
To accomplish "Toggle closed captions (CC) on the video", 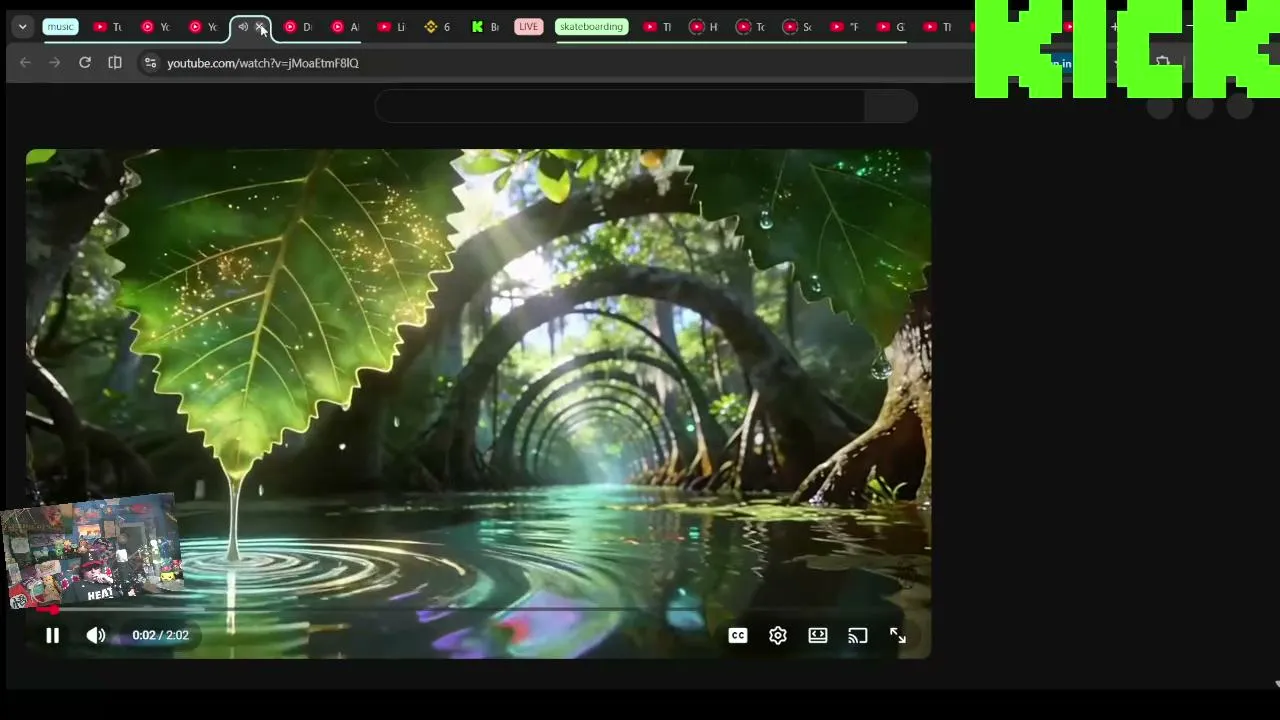I will coord(738,635).
